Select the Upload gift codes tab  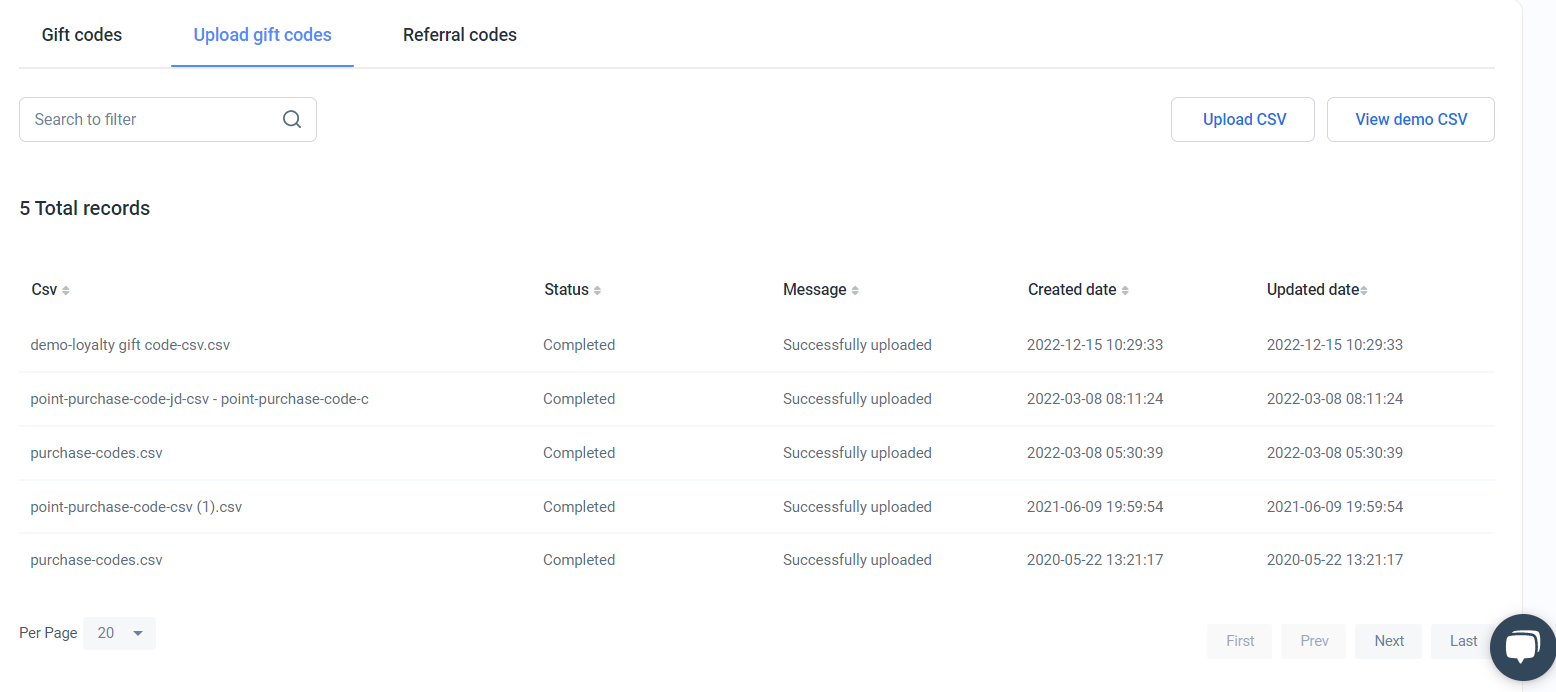coord(262,35)
